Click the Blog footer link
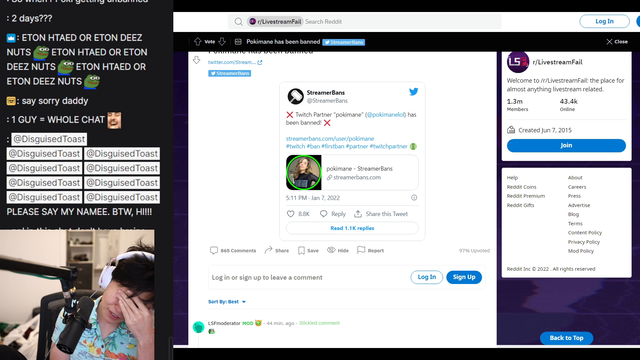The width and height of the screenshot is (640, 360). pyautogui.click(x=573, y=214)
